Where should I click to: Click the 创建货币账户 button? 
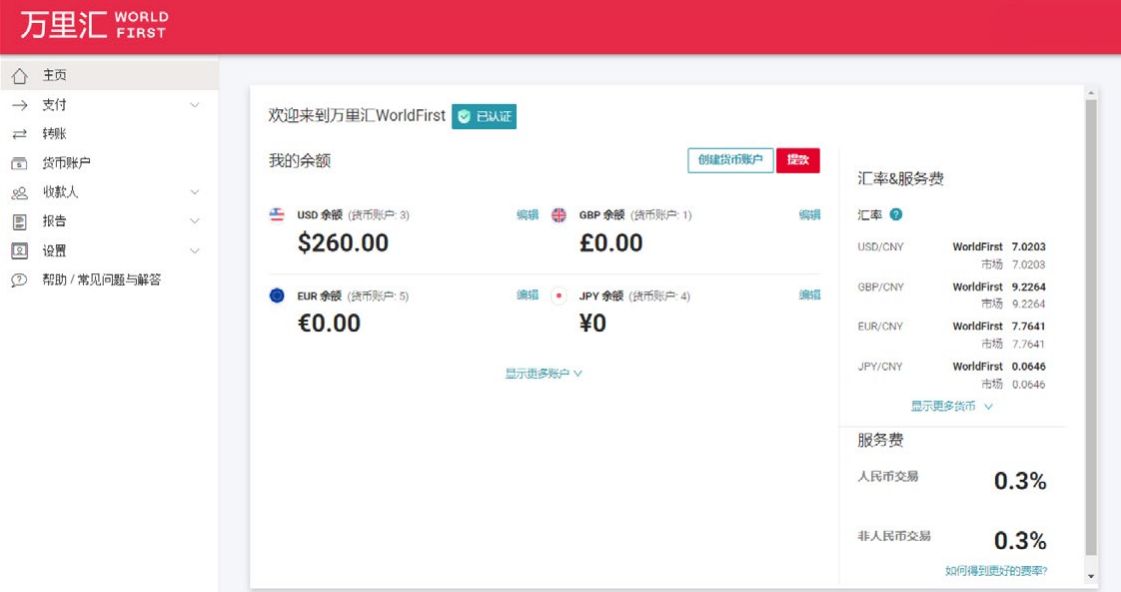click(730, 160)
